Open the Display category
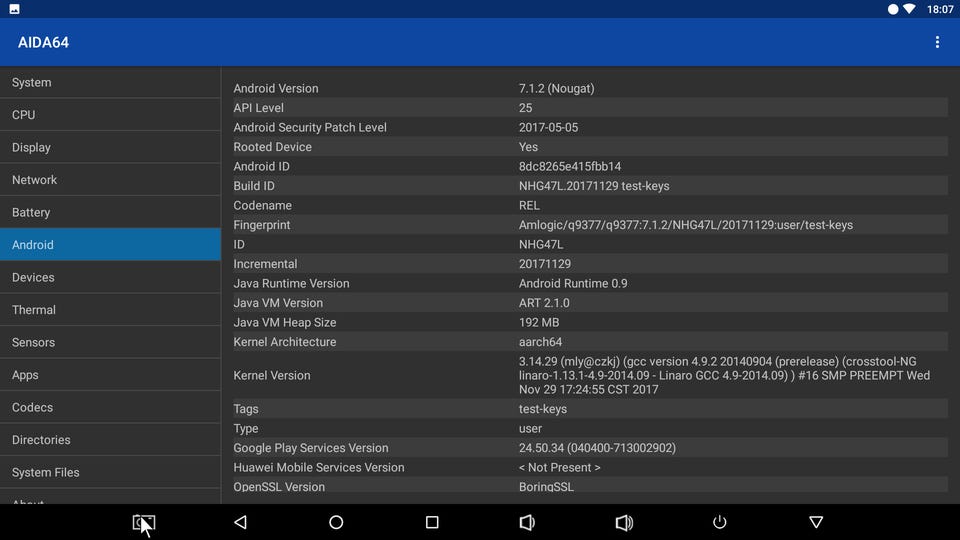The image size is (960, 540). click(110, 147)
